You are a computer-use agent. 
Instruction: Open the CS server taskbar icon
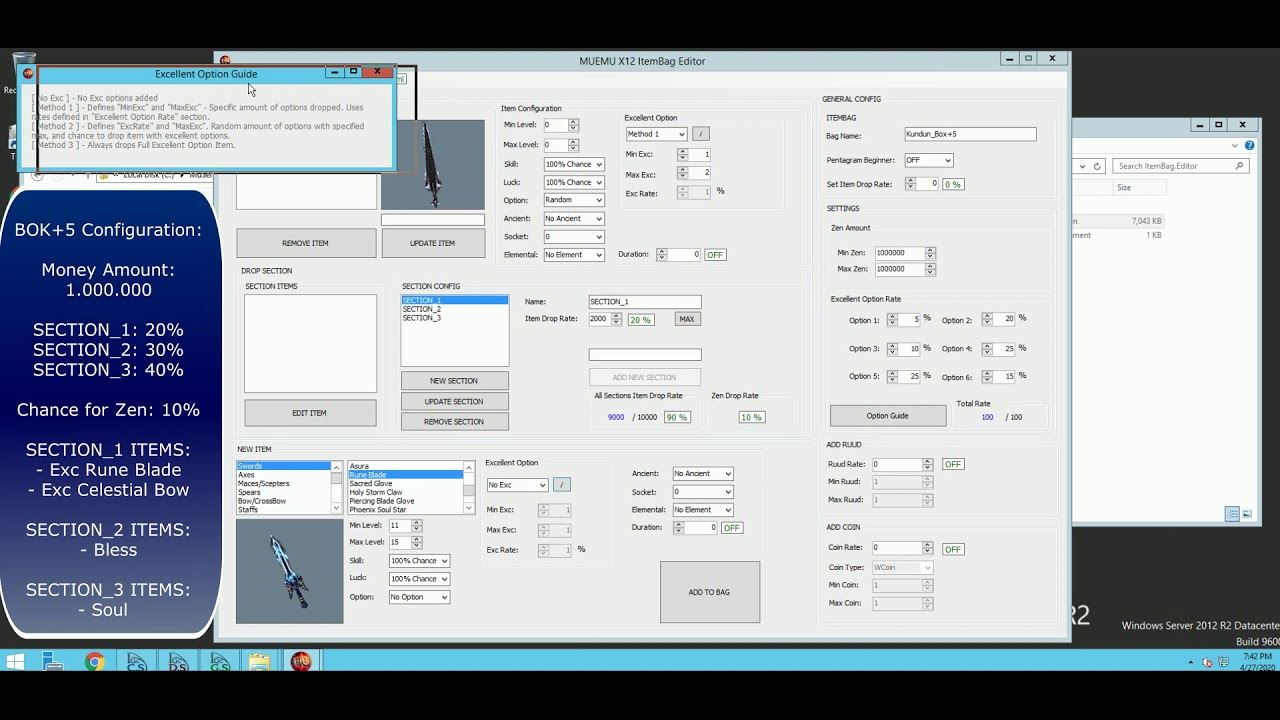(135, 661)
